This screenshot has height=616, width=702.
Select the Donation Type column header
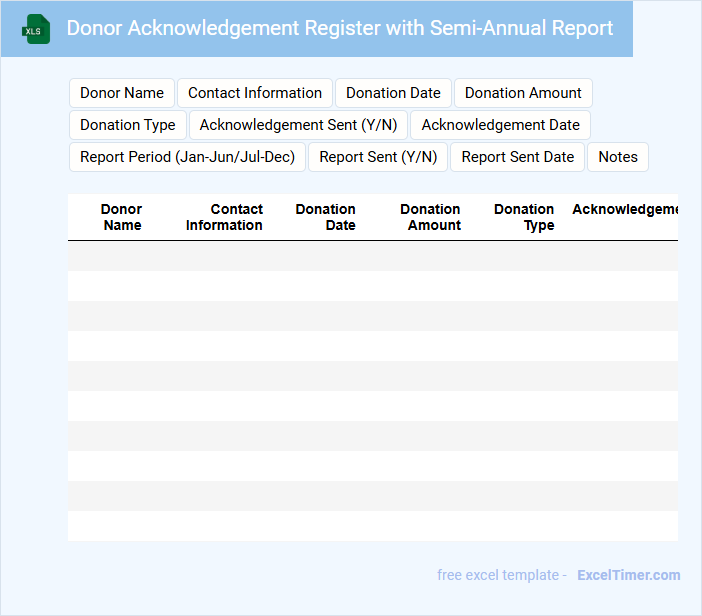coord(524,217)
